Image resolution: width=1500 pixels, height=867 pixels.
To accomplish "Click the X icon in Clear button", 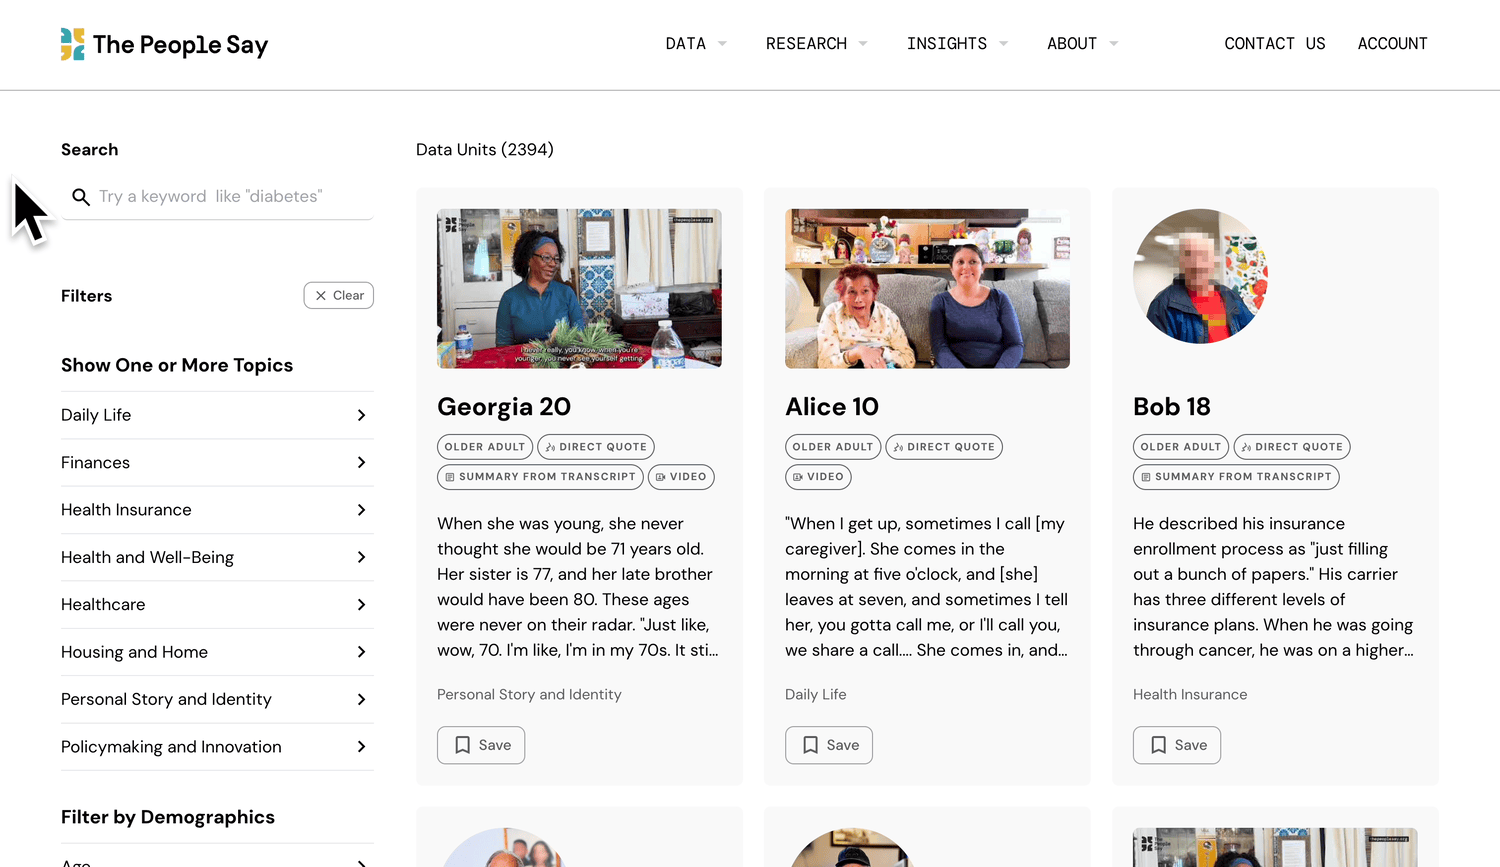I will point(321,296).
